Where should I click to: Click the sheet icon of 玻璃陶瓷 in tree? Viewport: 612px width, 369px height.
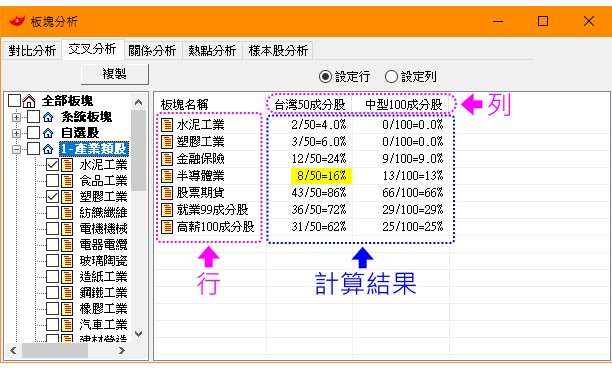pos(67,261)
